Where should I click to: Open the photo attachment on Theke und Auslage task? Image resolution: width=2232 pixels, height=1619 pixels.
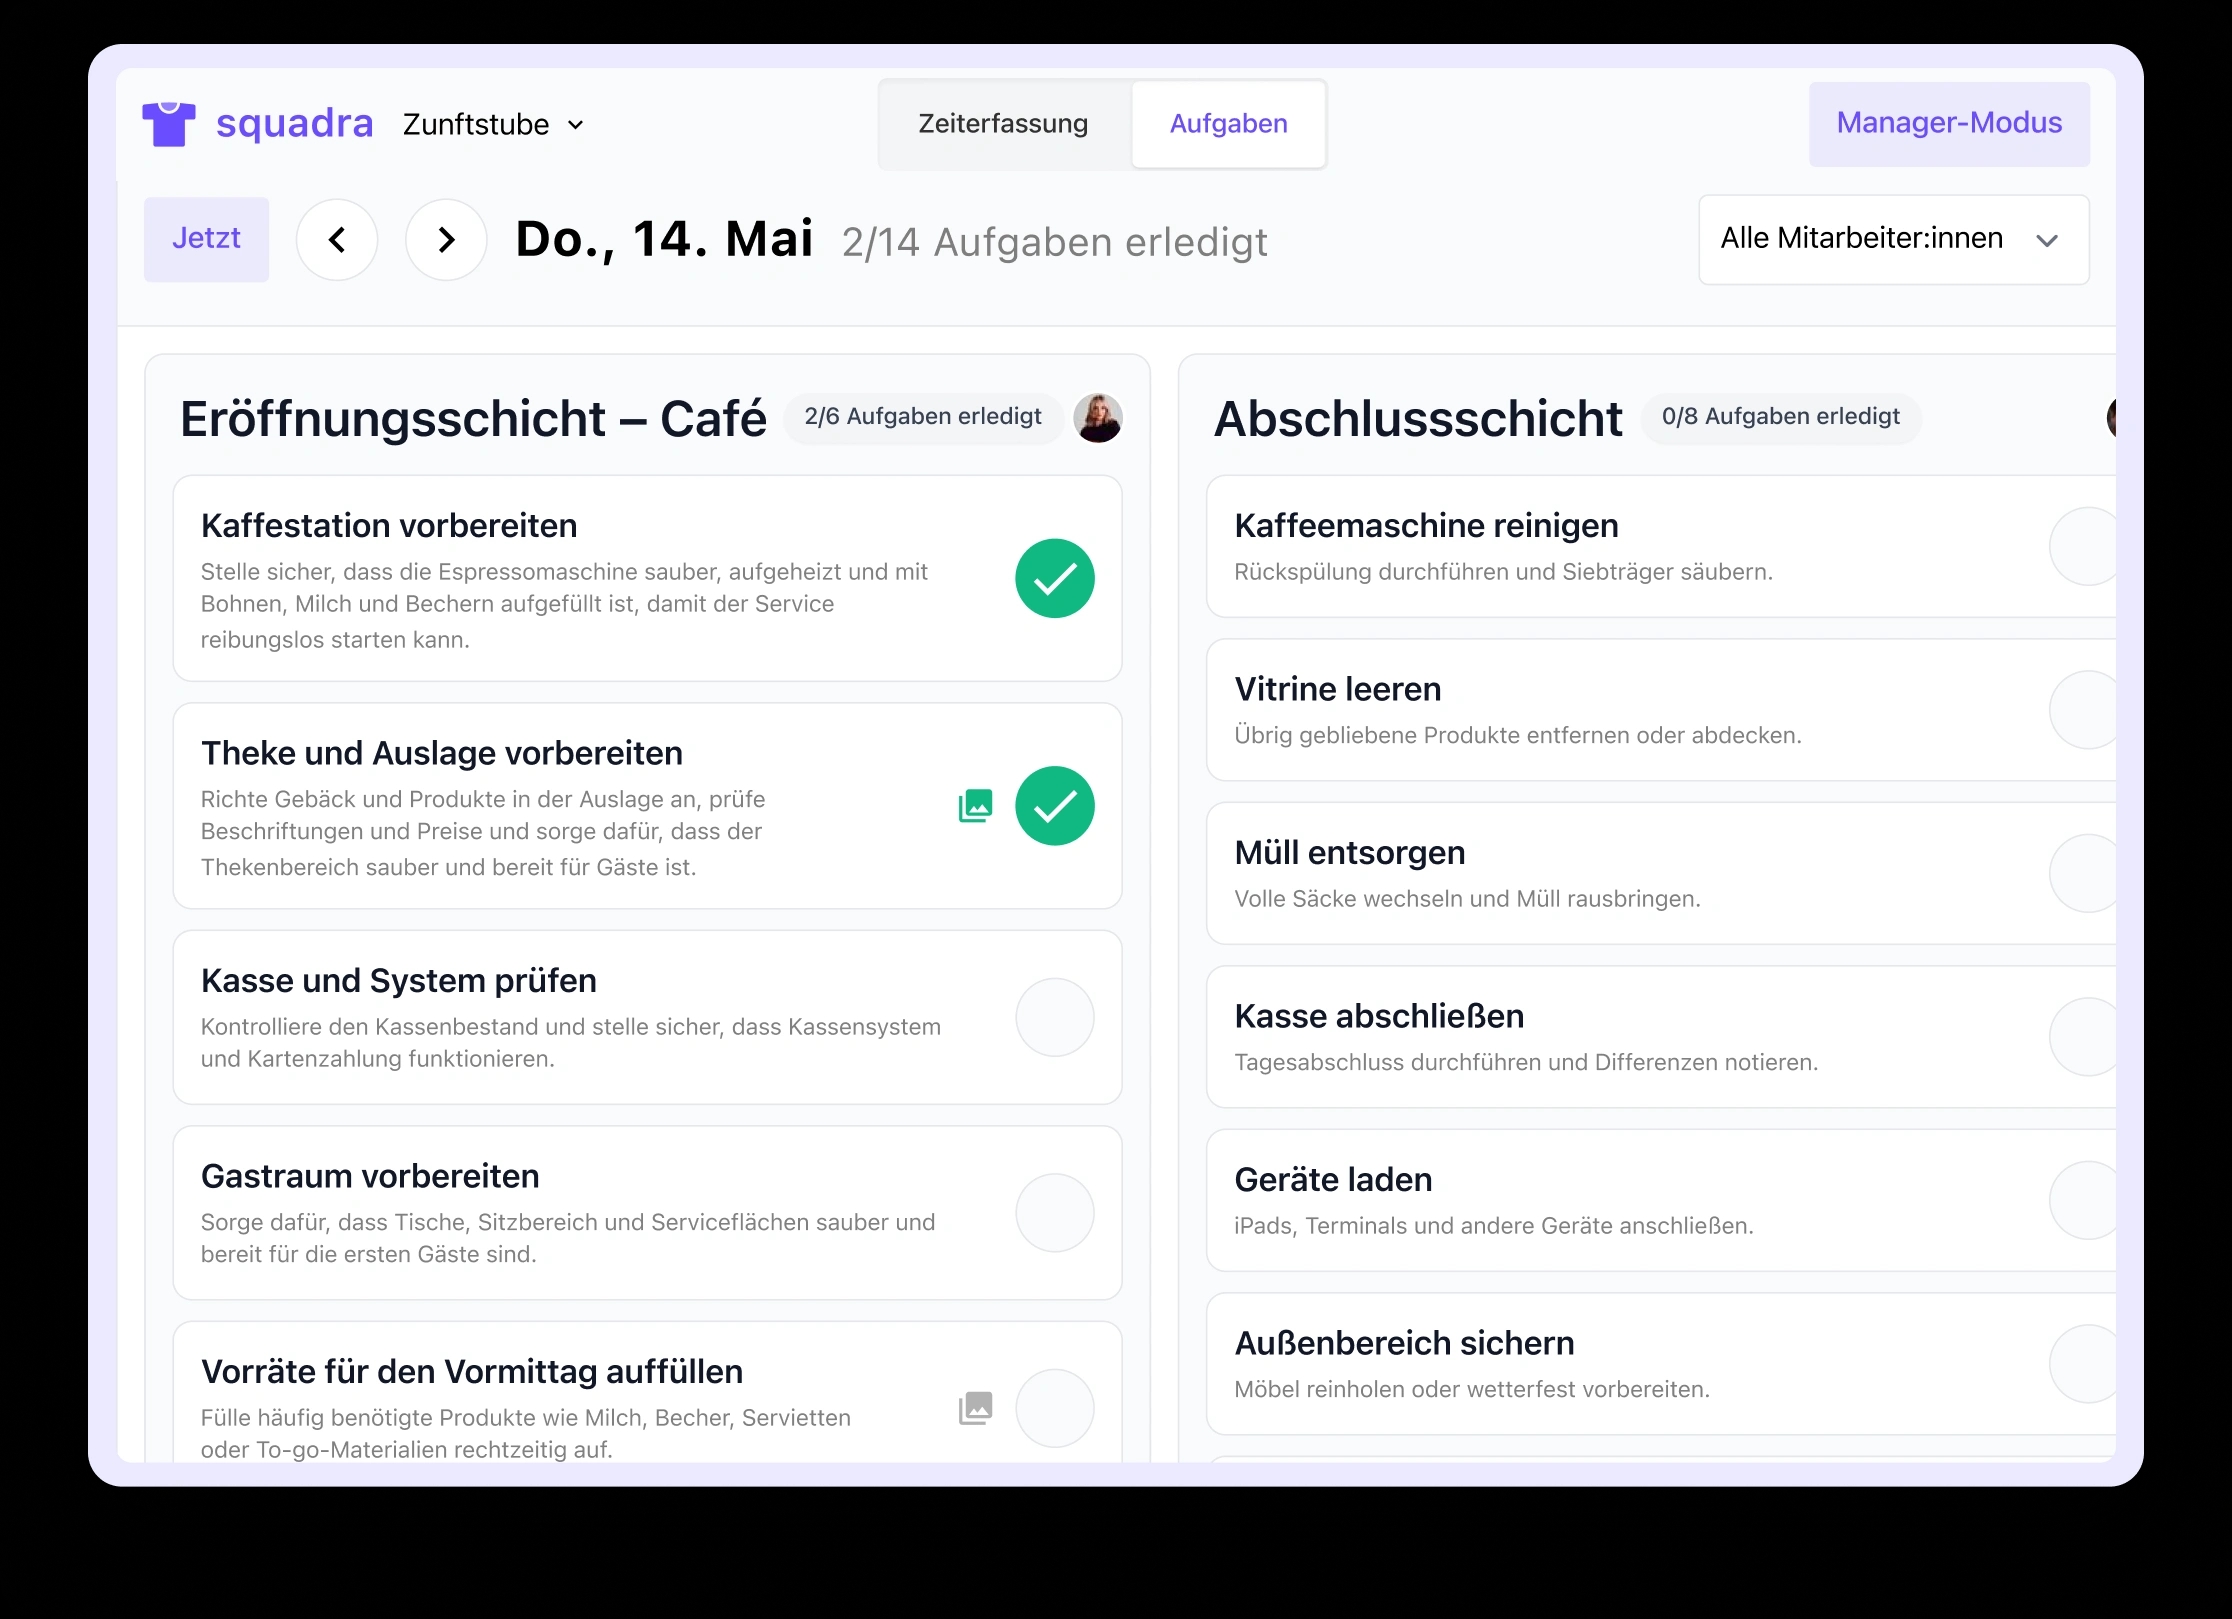[x=975, y=806]
